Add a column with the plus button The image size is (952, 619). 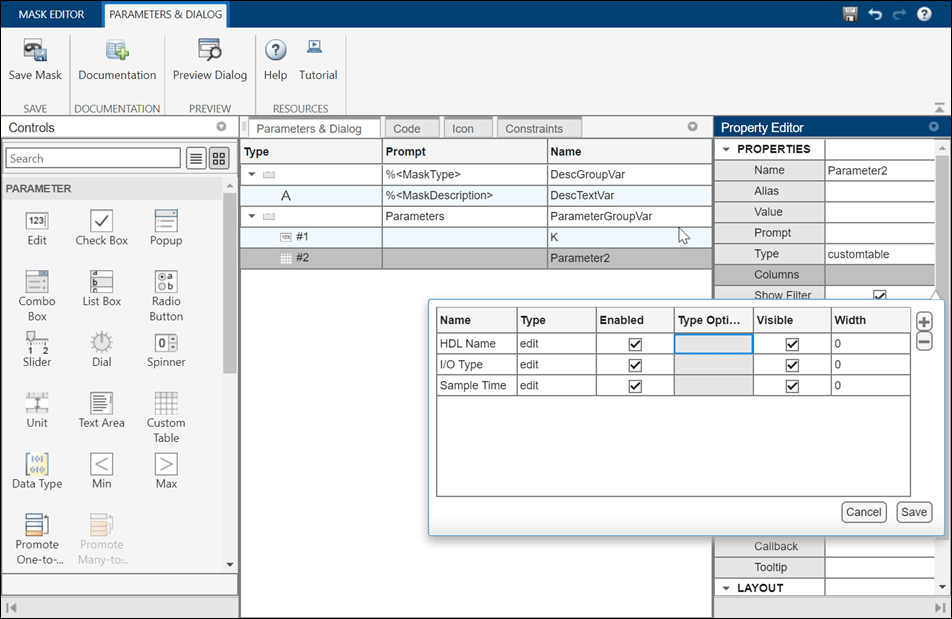click(x=924, y=322)
